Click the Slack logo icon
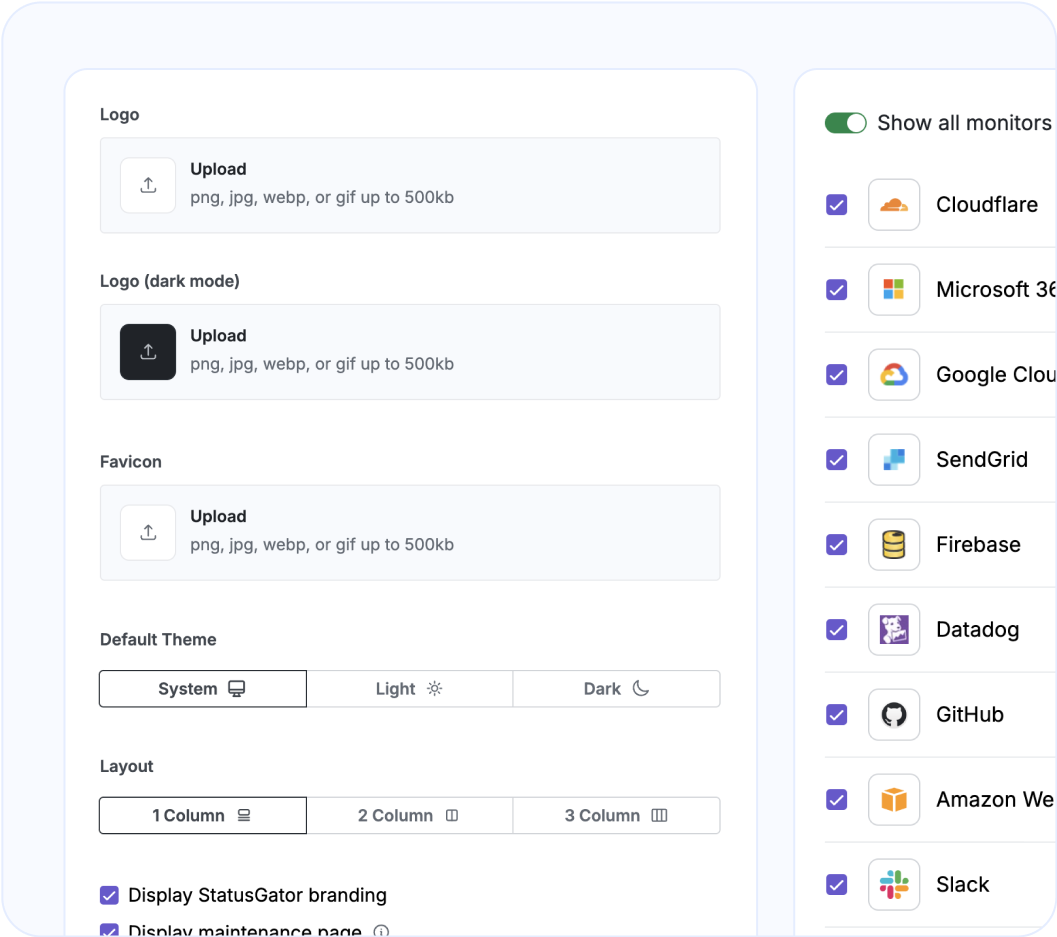Image resolution: width=1057 pixels, height=937 pixels. pyautogui.click(x=893, y=885)
